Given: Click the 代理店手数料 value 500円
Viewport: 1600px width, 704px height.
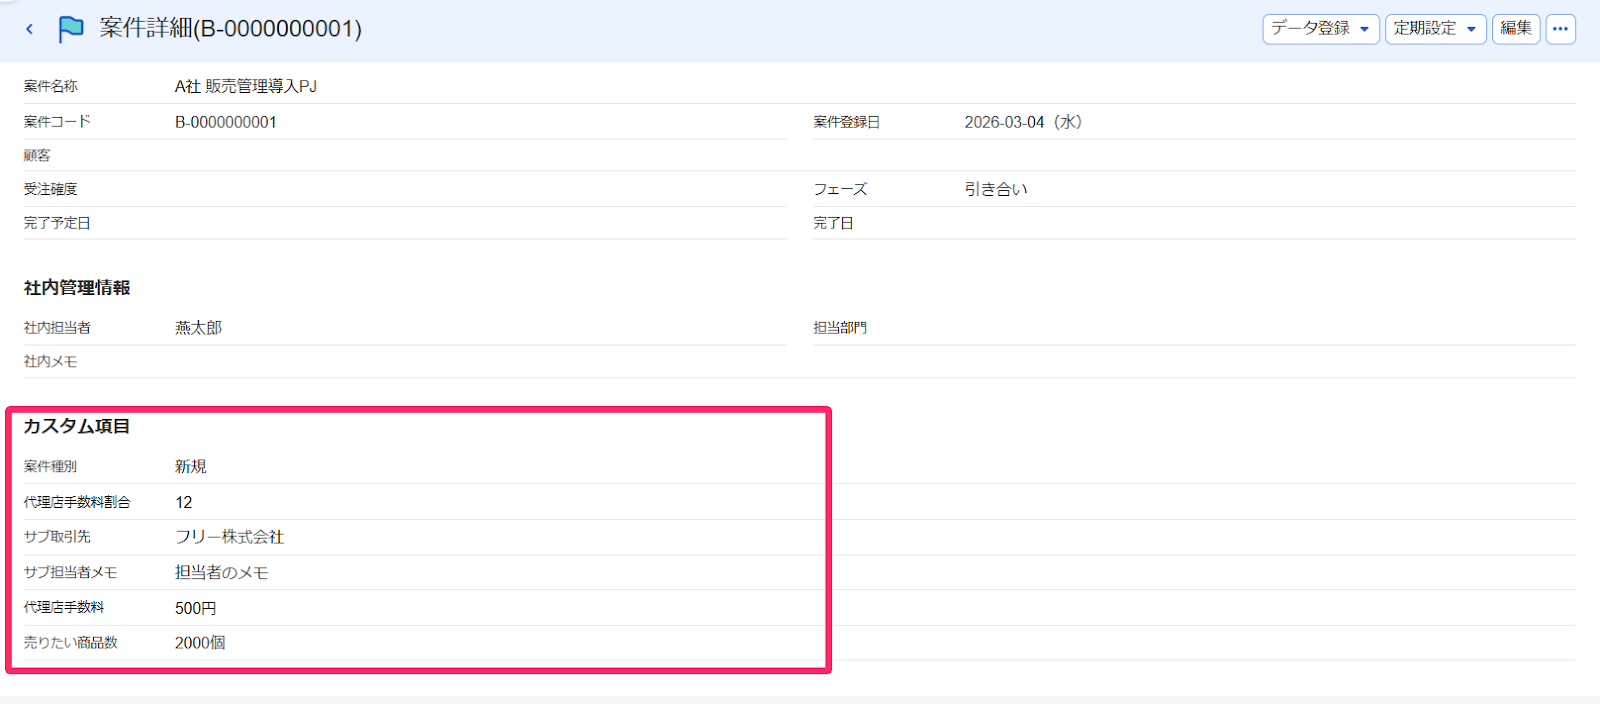Looking at the screenshot, I should coord(196,608).
